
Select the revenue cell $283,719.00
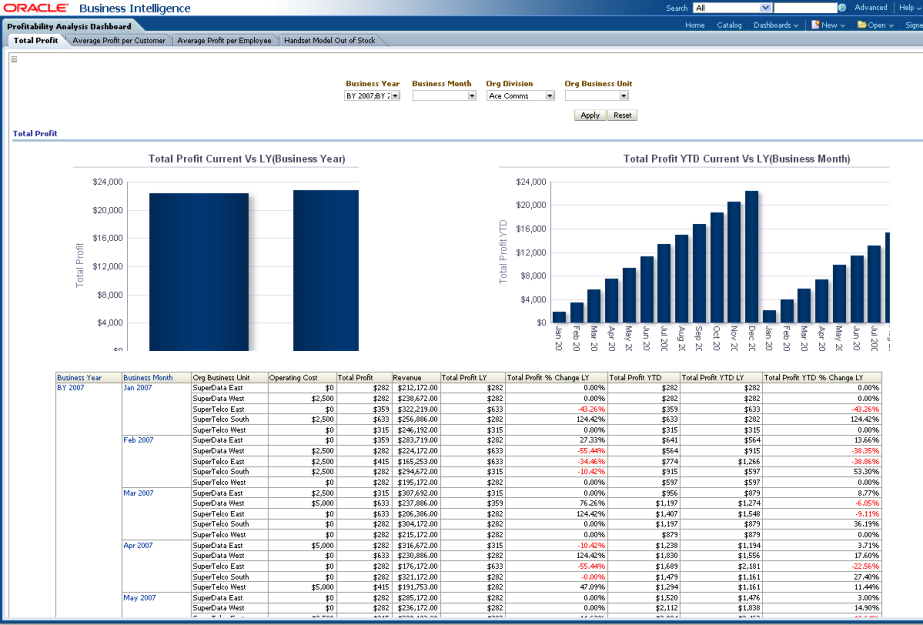click(417, 440)
